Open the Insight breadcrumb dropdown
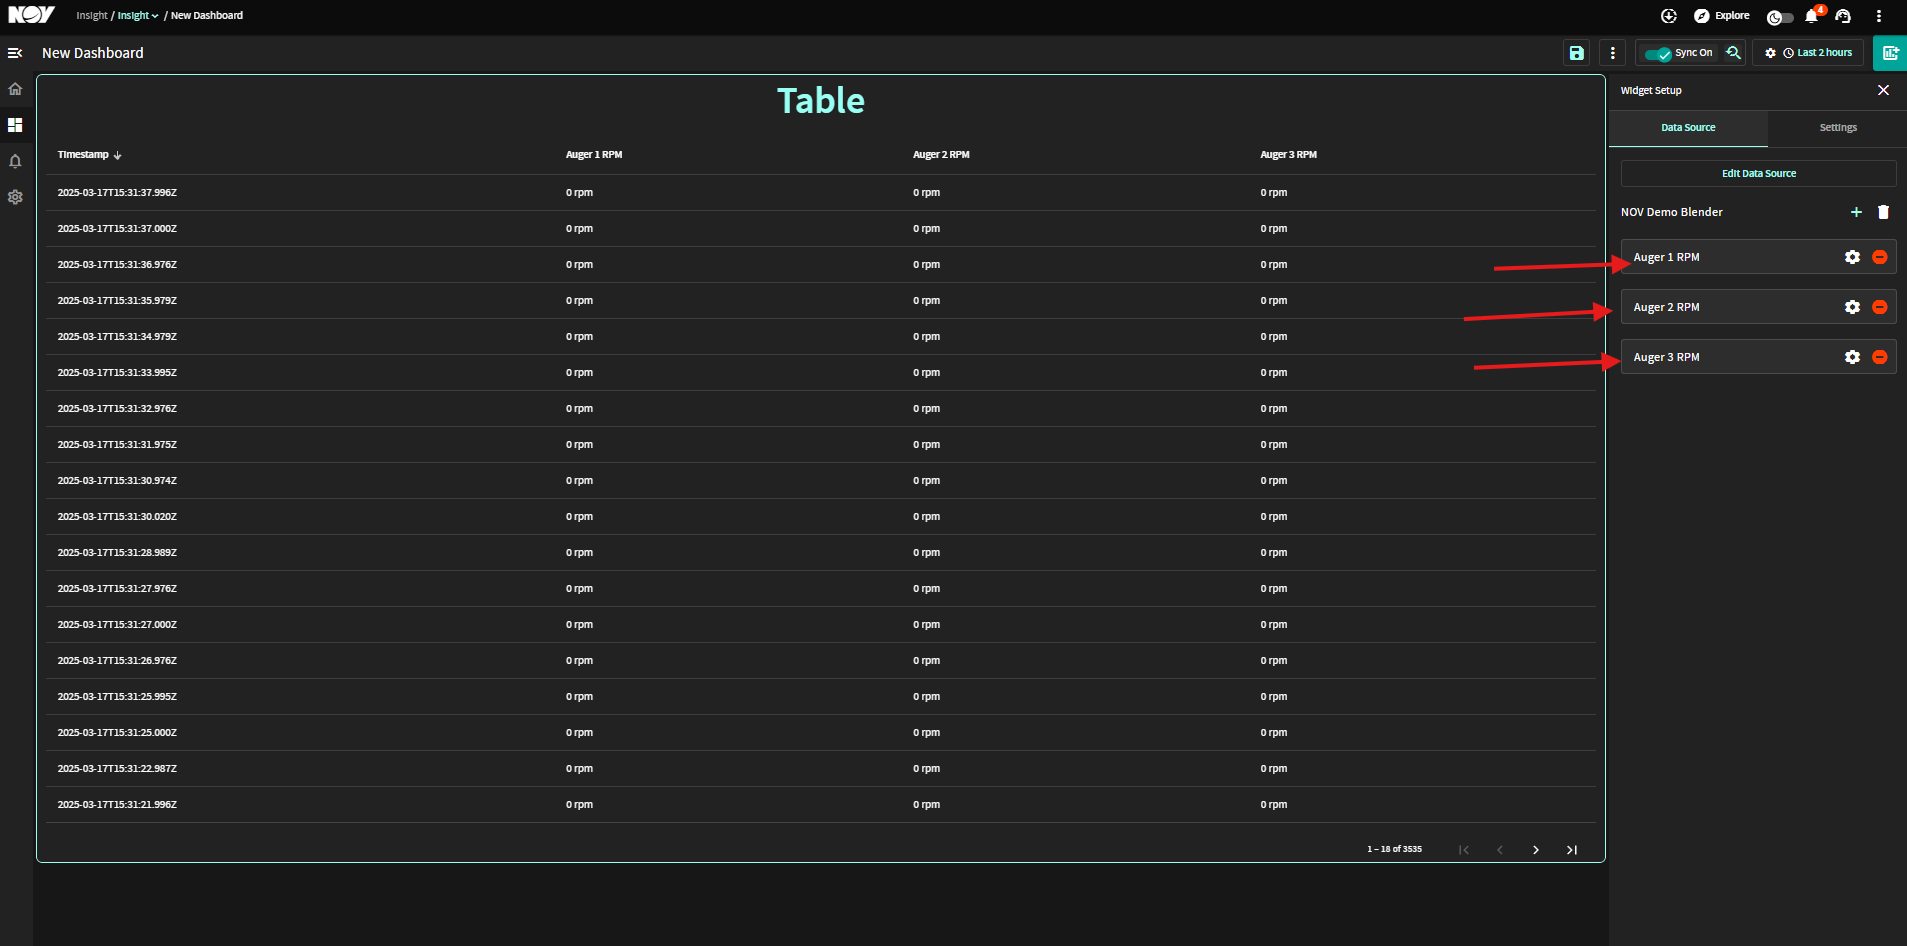This screenshot has height=946, width=1907. pyautogui.click(x=138, y=16)
